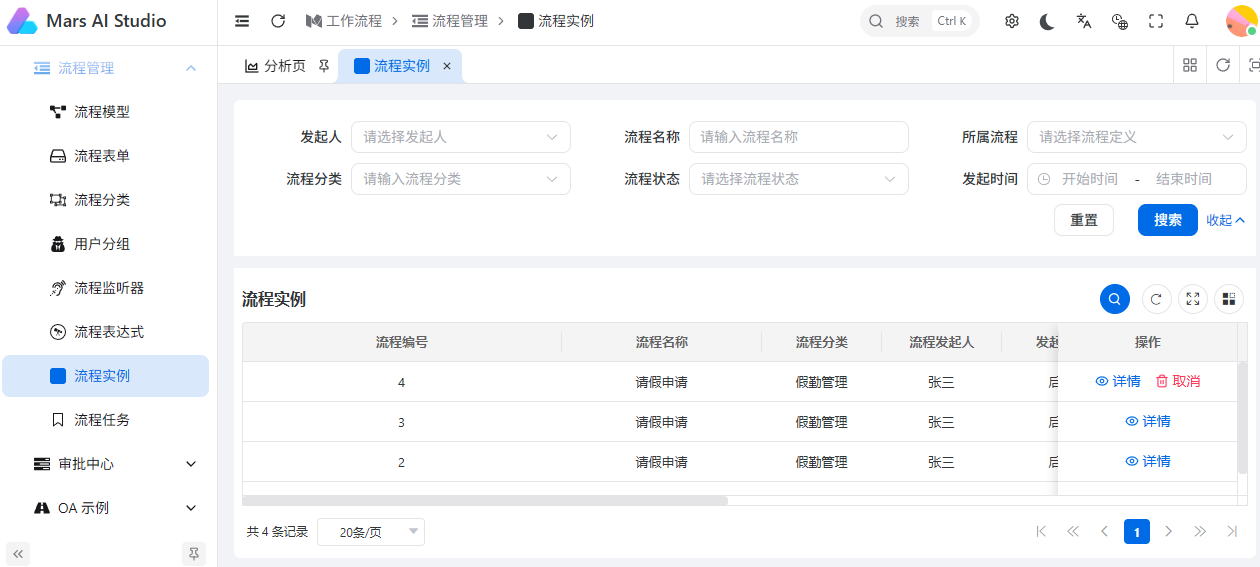Click the refresh icon beside breadcrumb
This screenshot has width=1260, height=567.
click(x=278, y=21)
